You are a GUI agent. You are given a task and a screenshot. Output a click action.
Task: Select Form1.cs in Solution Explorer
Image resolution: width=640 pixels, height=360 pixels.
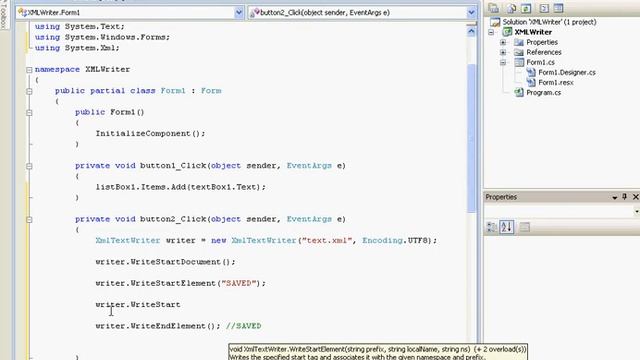coord(540,62)
